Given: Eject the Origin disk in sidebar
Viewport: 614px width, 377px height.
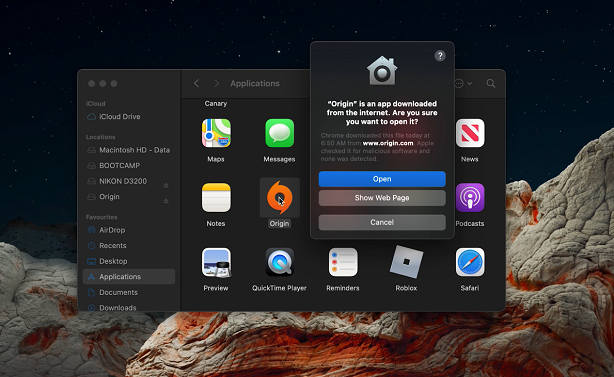Looking at the screenshot, I should point(166,201).
